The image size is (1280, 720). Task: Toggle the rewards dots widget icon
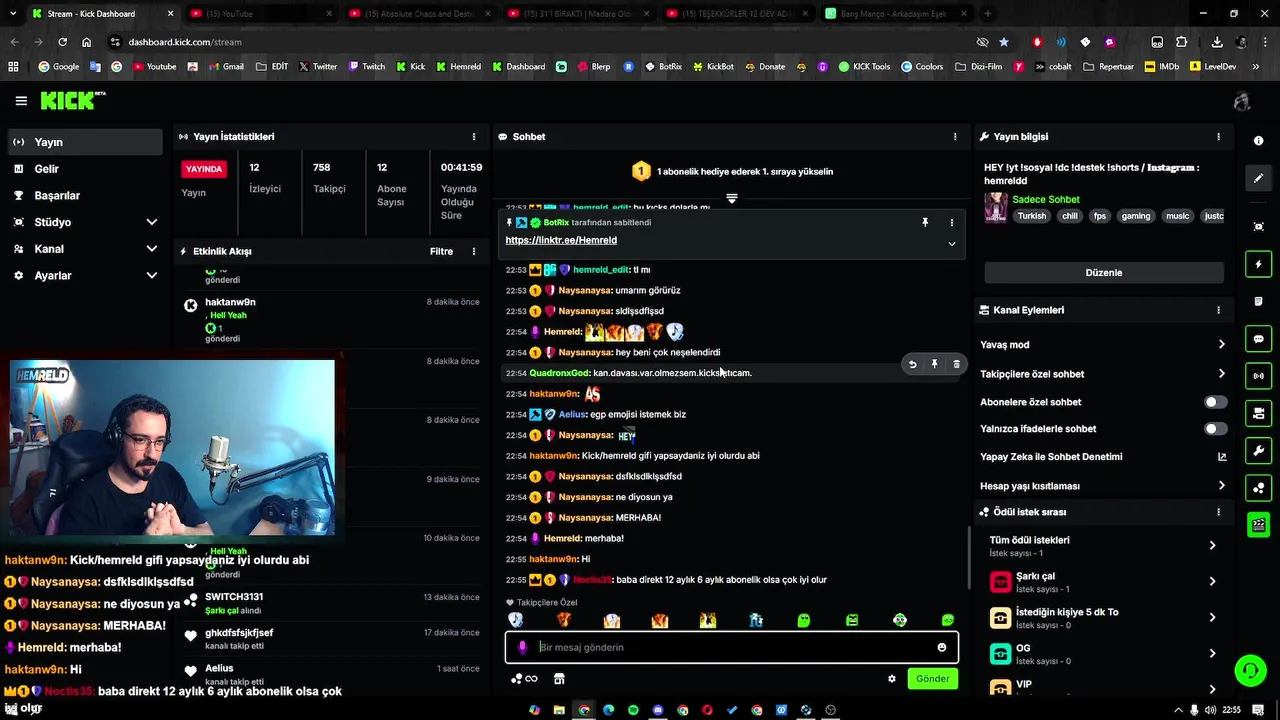[x=1259, y=487]
